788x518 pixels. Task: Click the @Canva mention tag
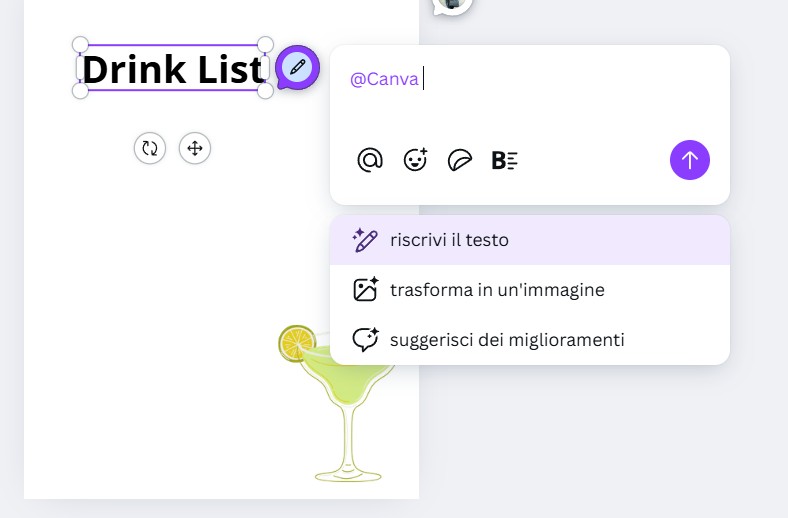384,79
